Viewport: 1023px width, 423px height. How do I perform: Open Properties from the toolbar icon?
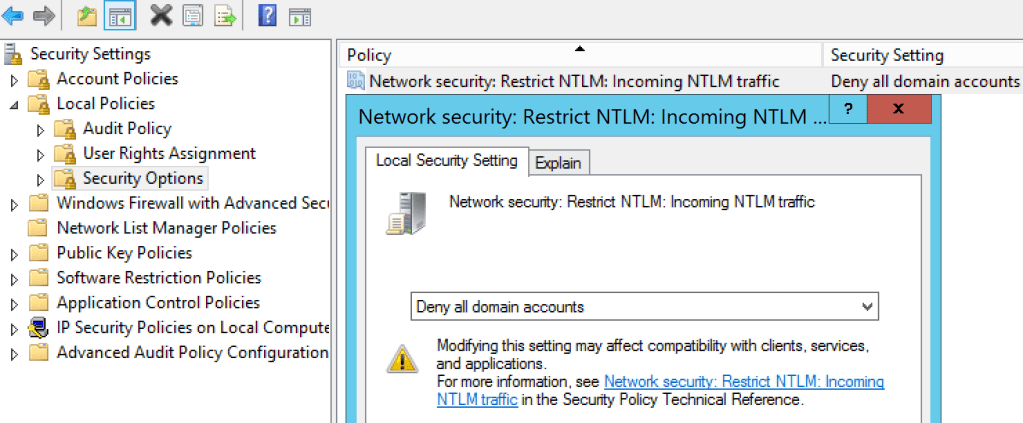pyautogui.click(x=192, y=15)
